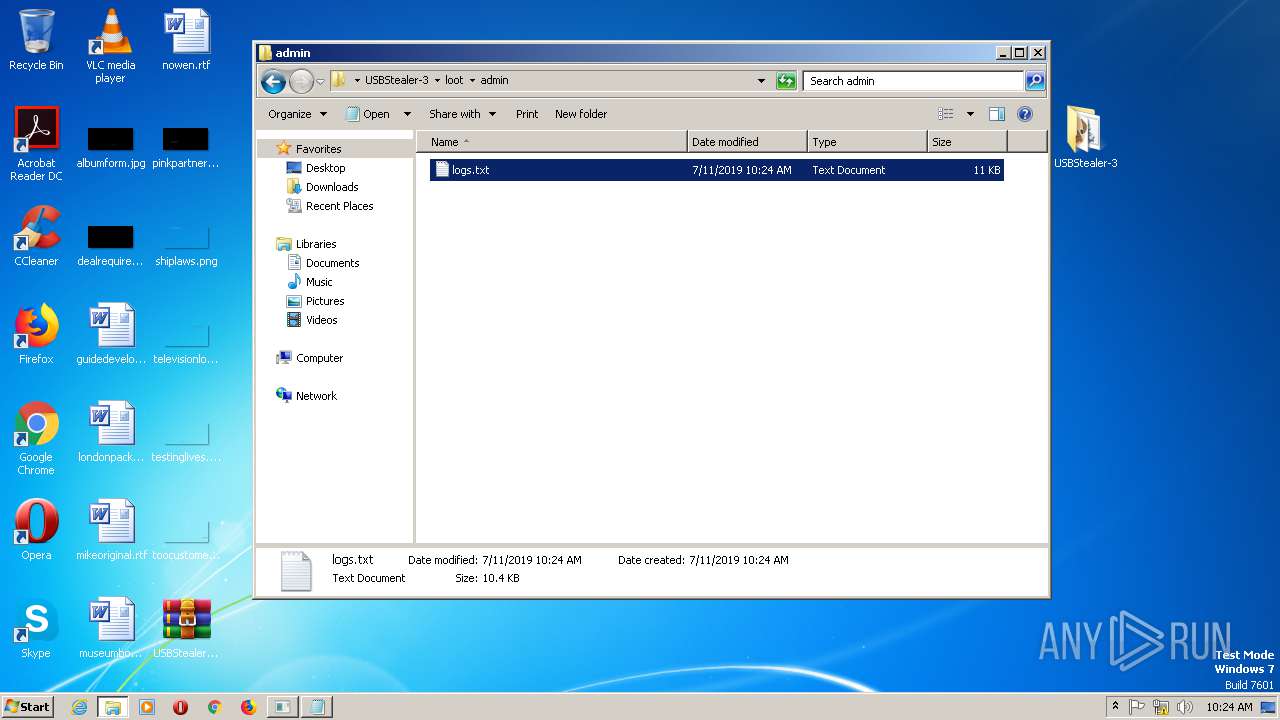Open Pictures library
Screen dimensions: 1280x720
(325, 301)
